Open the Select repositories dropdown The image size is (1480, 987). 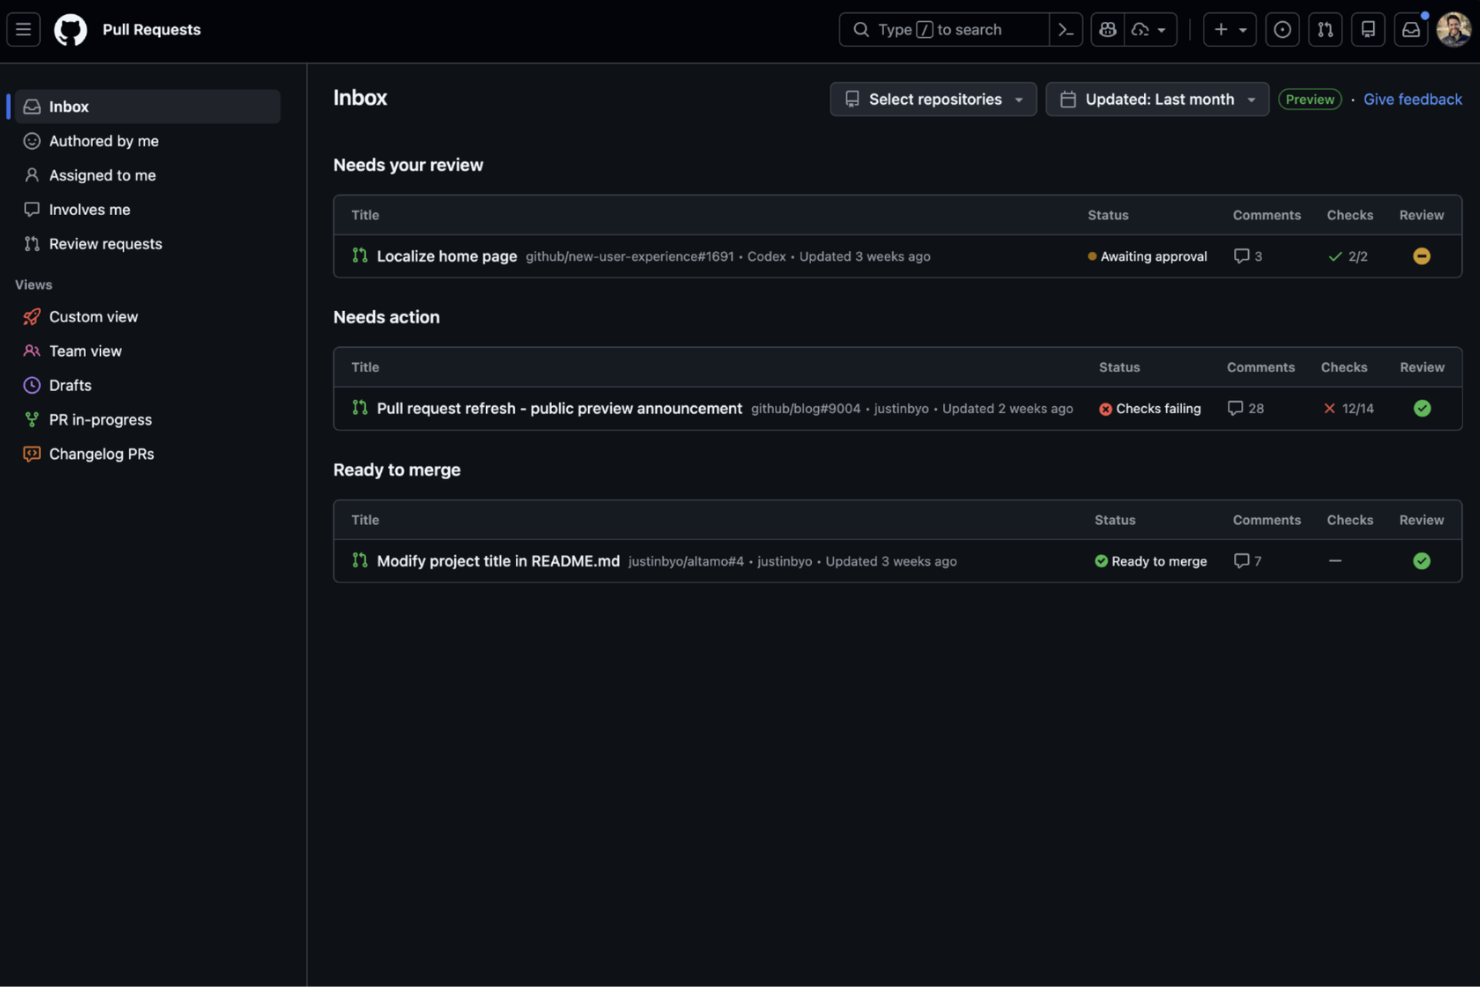(932, 99)
